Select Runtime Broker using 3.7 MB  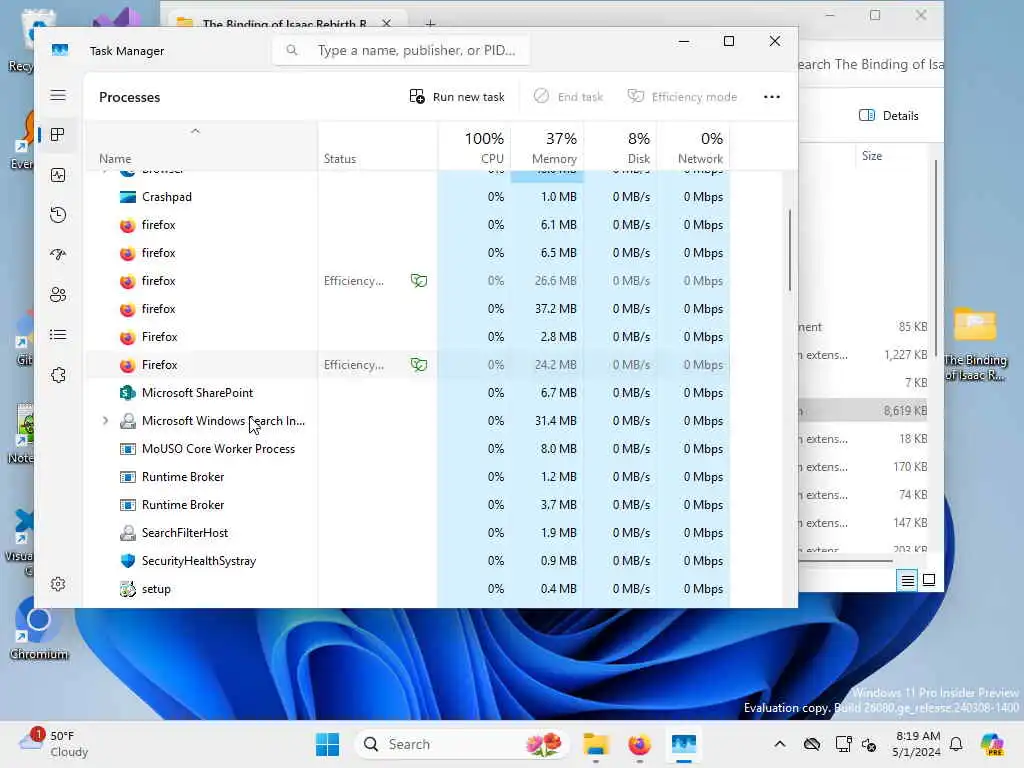(408, 505)
